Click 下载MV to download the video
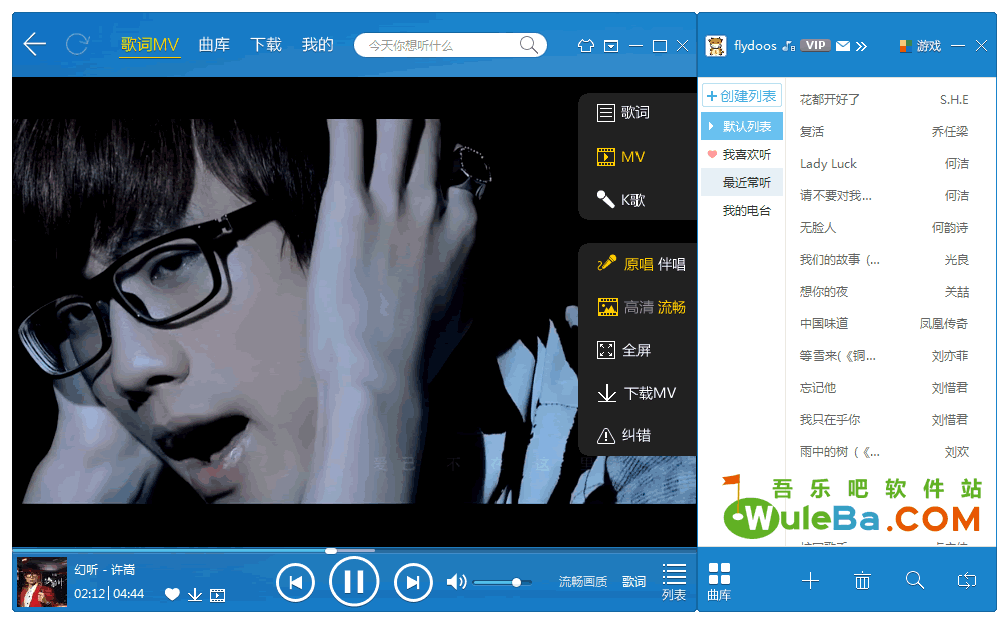Image resolution: width=1007 pixels, height=624 pixels. coord(636,393)
